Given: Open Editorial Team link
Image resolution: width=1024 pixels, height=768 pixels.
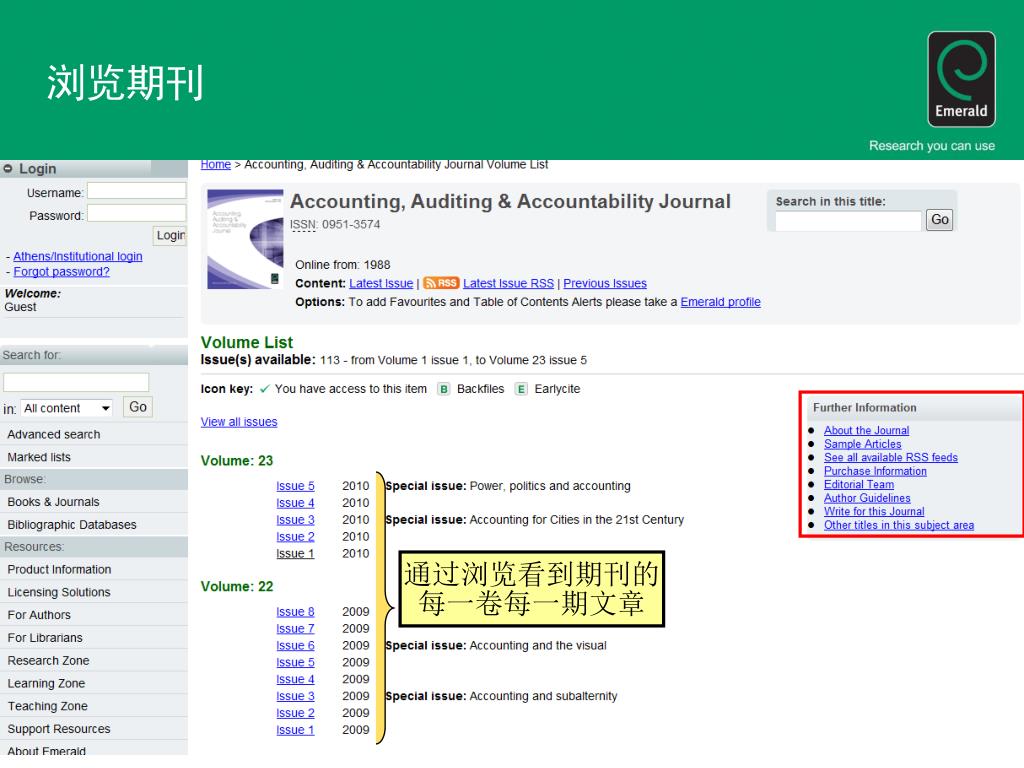Looking at the screenshot, I should (859, 485).
